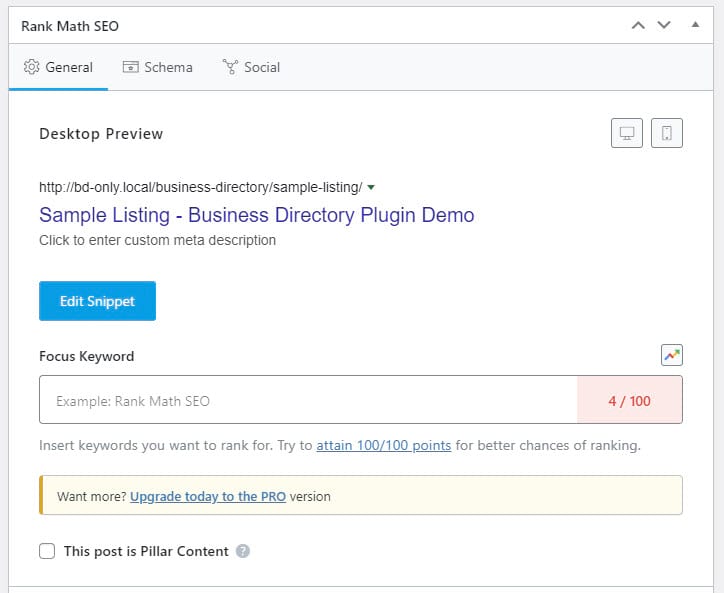Enable This post is Pillar Content checkbox
Screen dimensions: 724x593
tap(47, 551)
